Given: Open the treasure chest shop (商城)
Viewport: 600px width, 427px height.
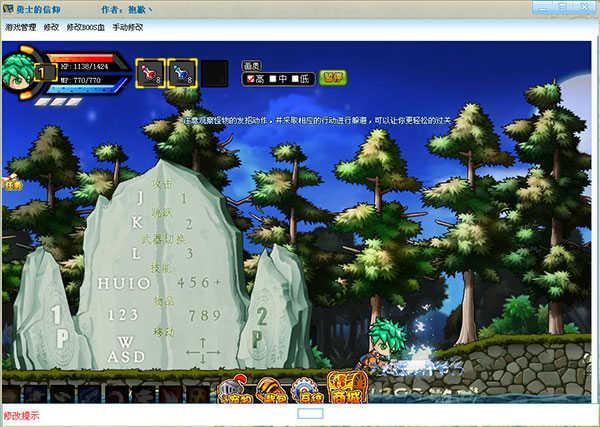Looking at the screenshot, I should point(347,387).
